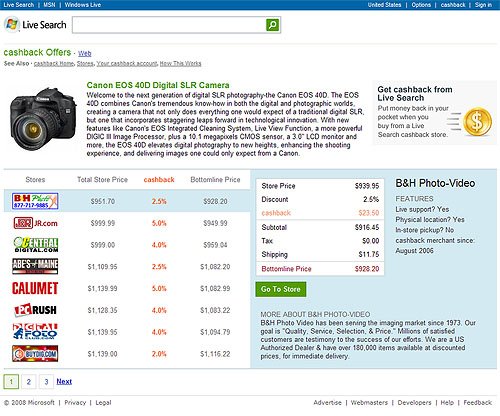
Task: Click the Bottomline Price column header
Action: (x=215, y=180)
